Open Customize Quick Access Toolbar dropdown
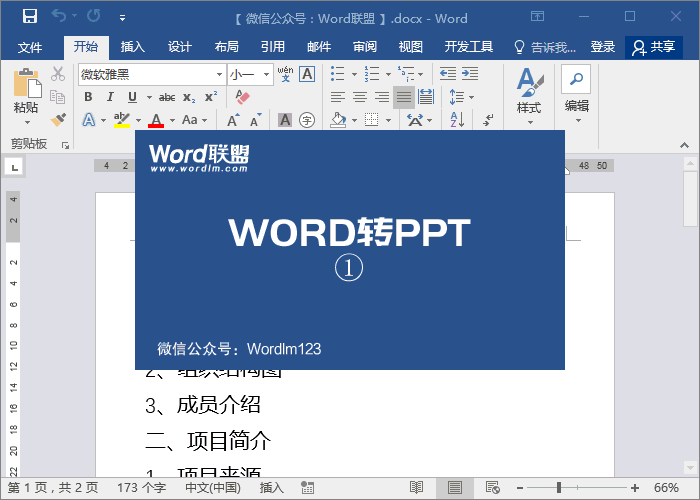The image size is (700, 500). (x=122, y=18)
